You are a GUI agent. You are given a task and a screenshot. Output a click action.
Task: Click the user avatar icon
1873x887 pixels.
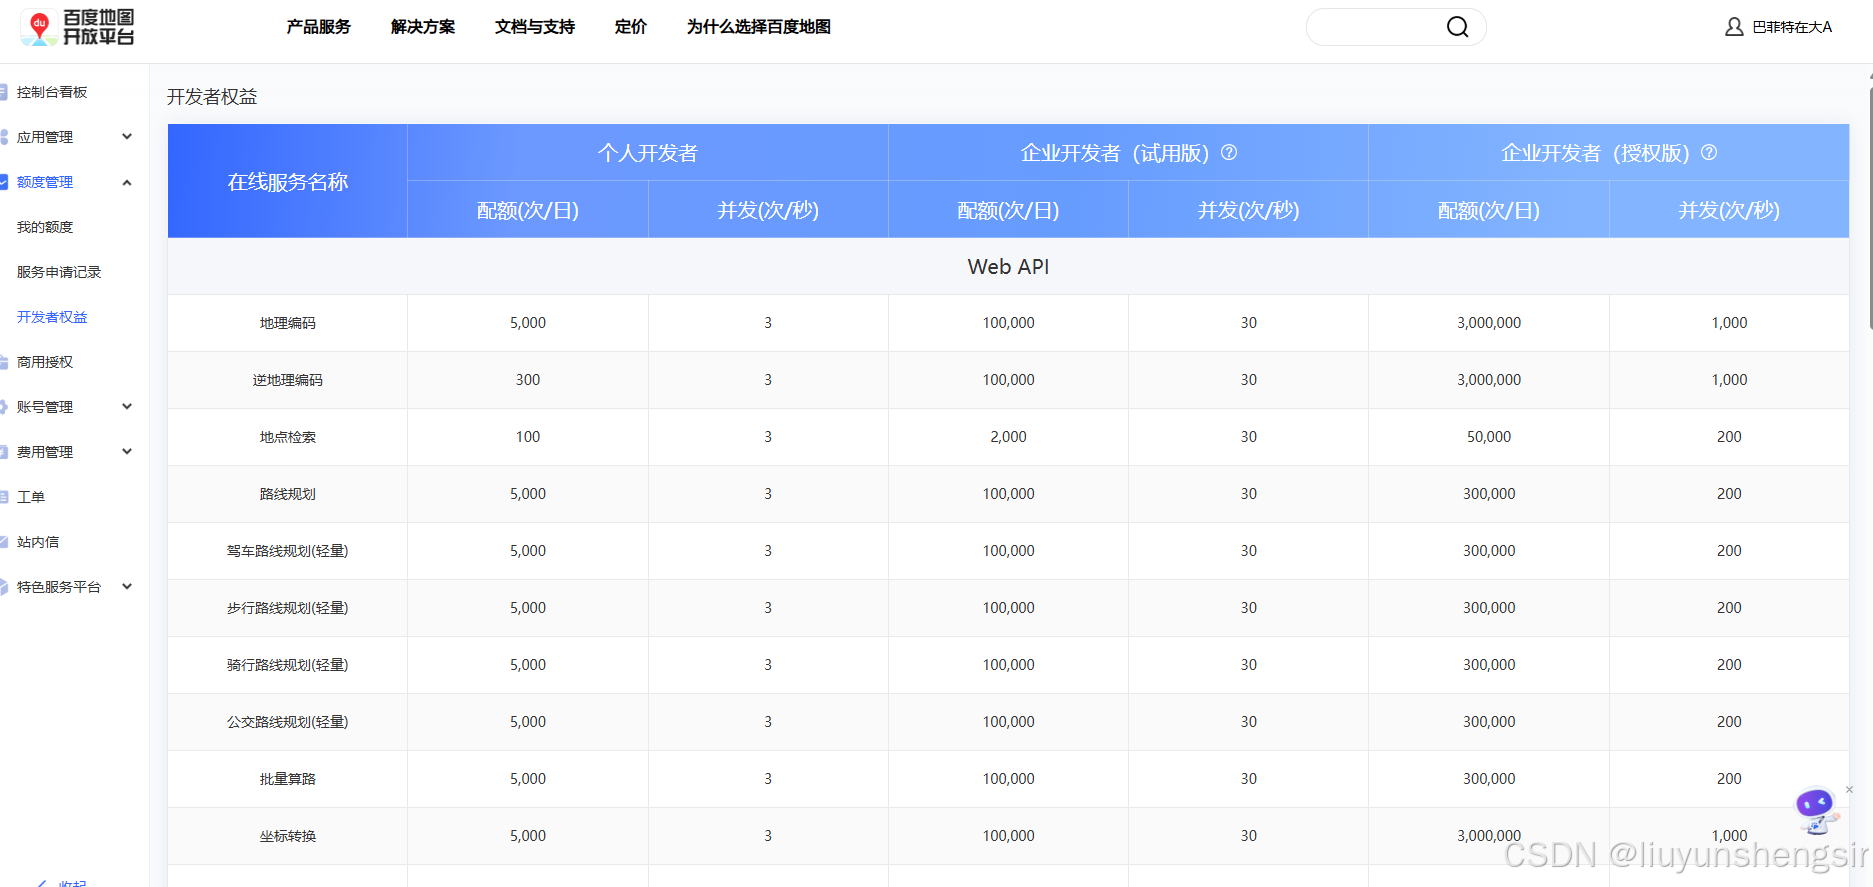pos(1734,27)
